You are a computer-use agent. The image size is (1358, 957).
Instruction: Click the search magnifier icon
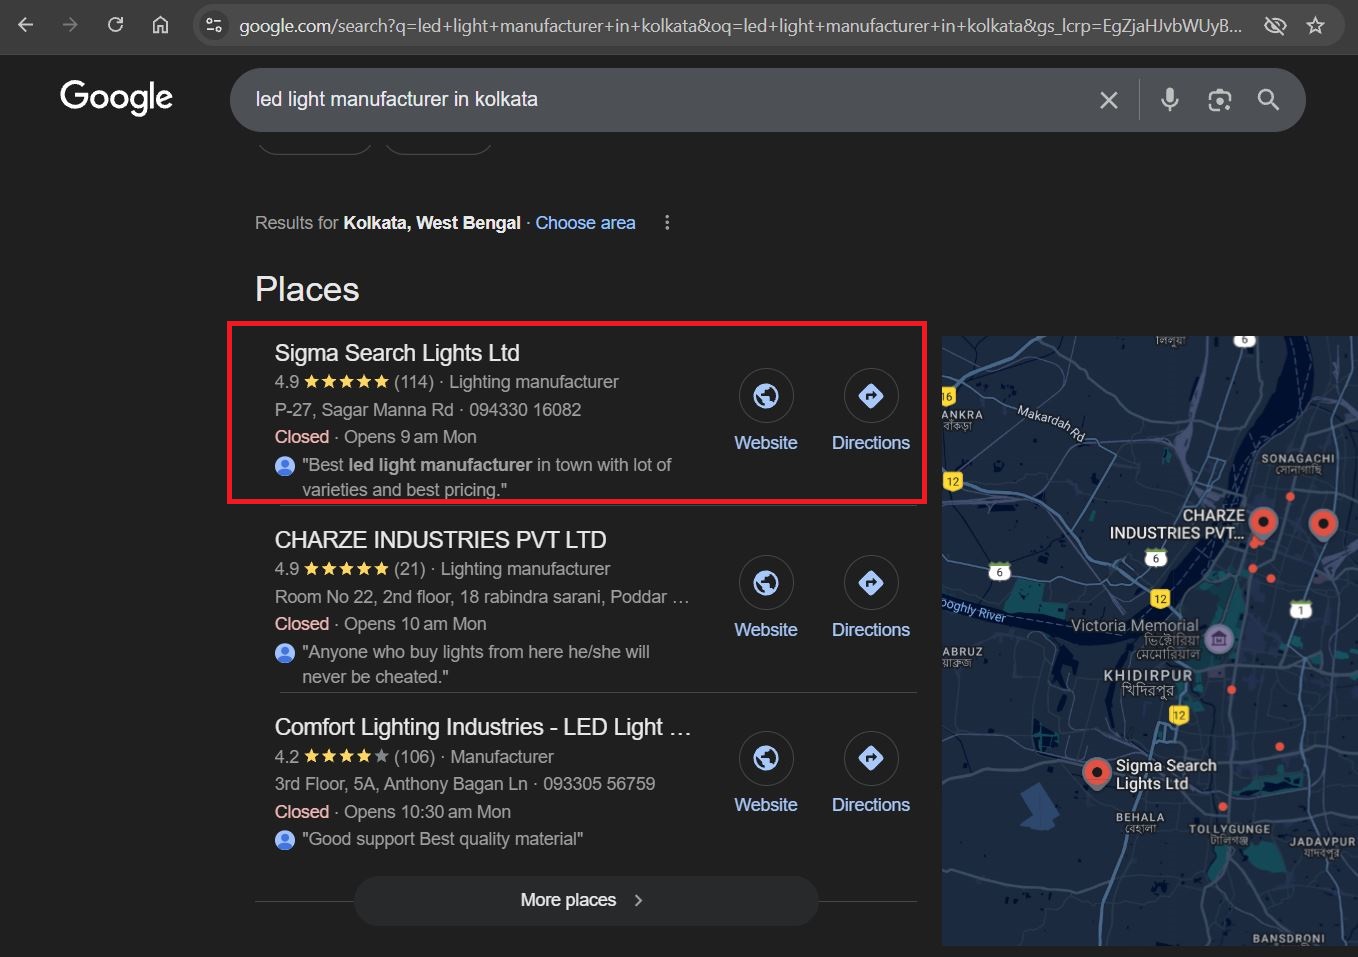coord(1268,99)
